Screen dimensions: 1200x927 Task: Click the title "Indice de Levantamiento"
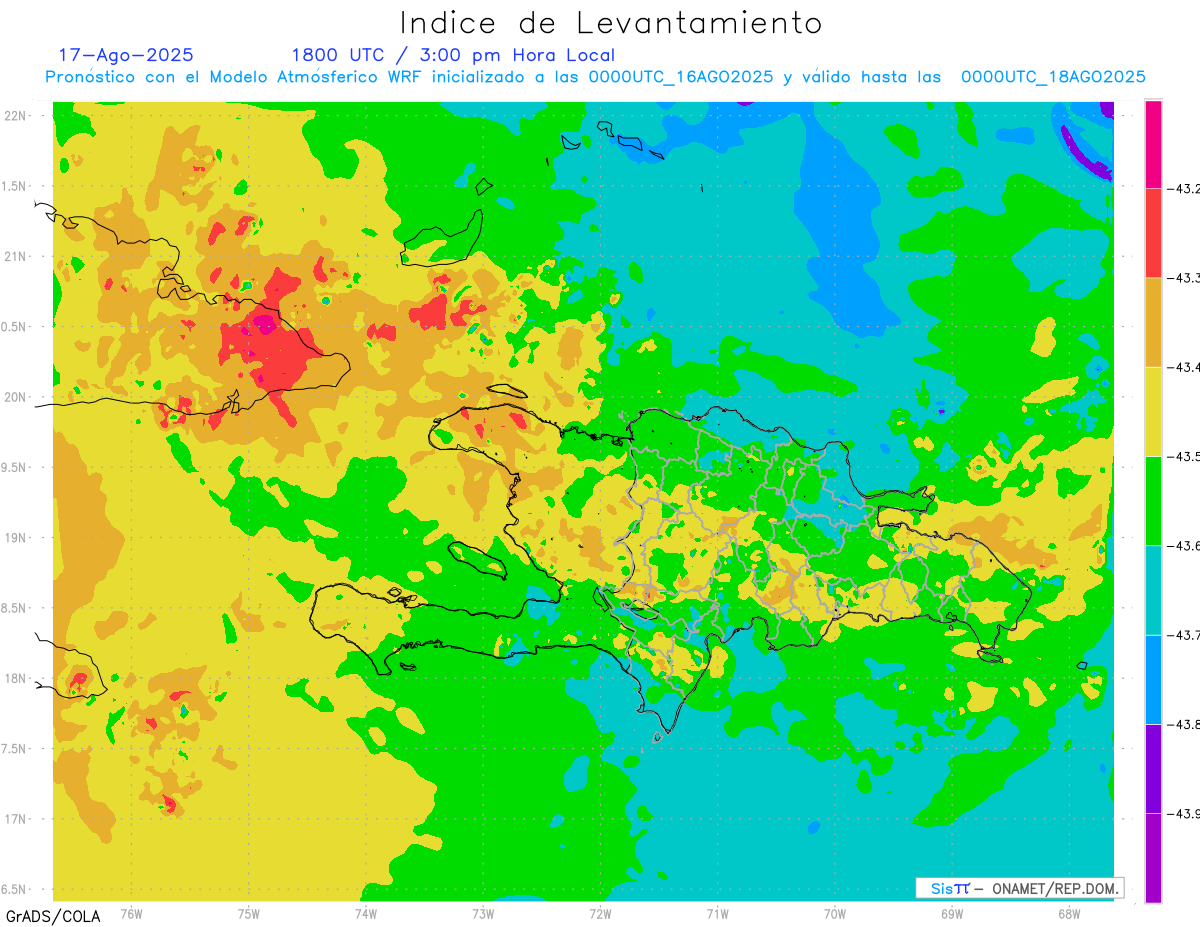tap(610, 22)
